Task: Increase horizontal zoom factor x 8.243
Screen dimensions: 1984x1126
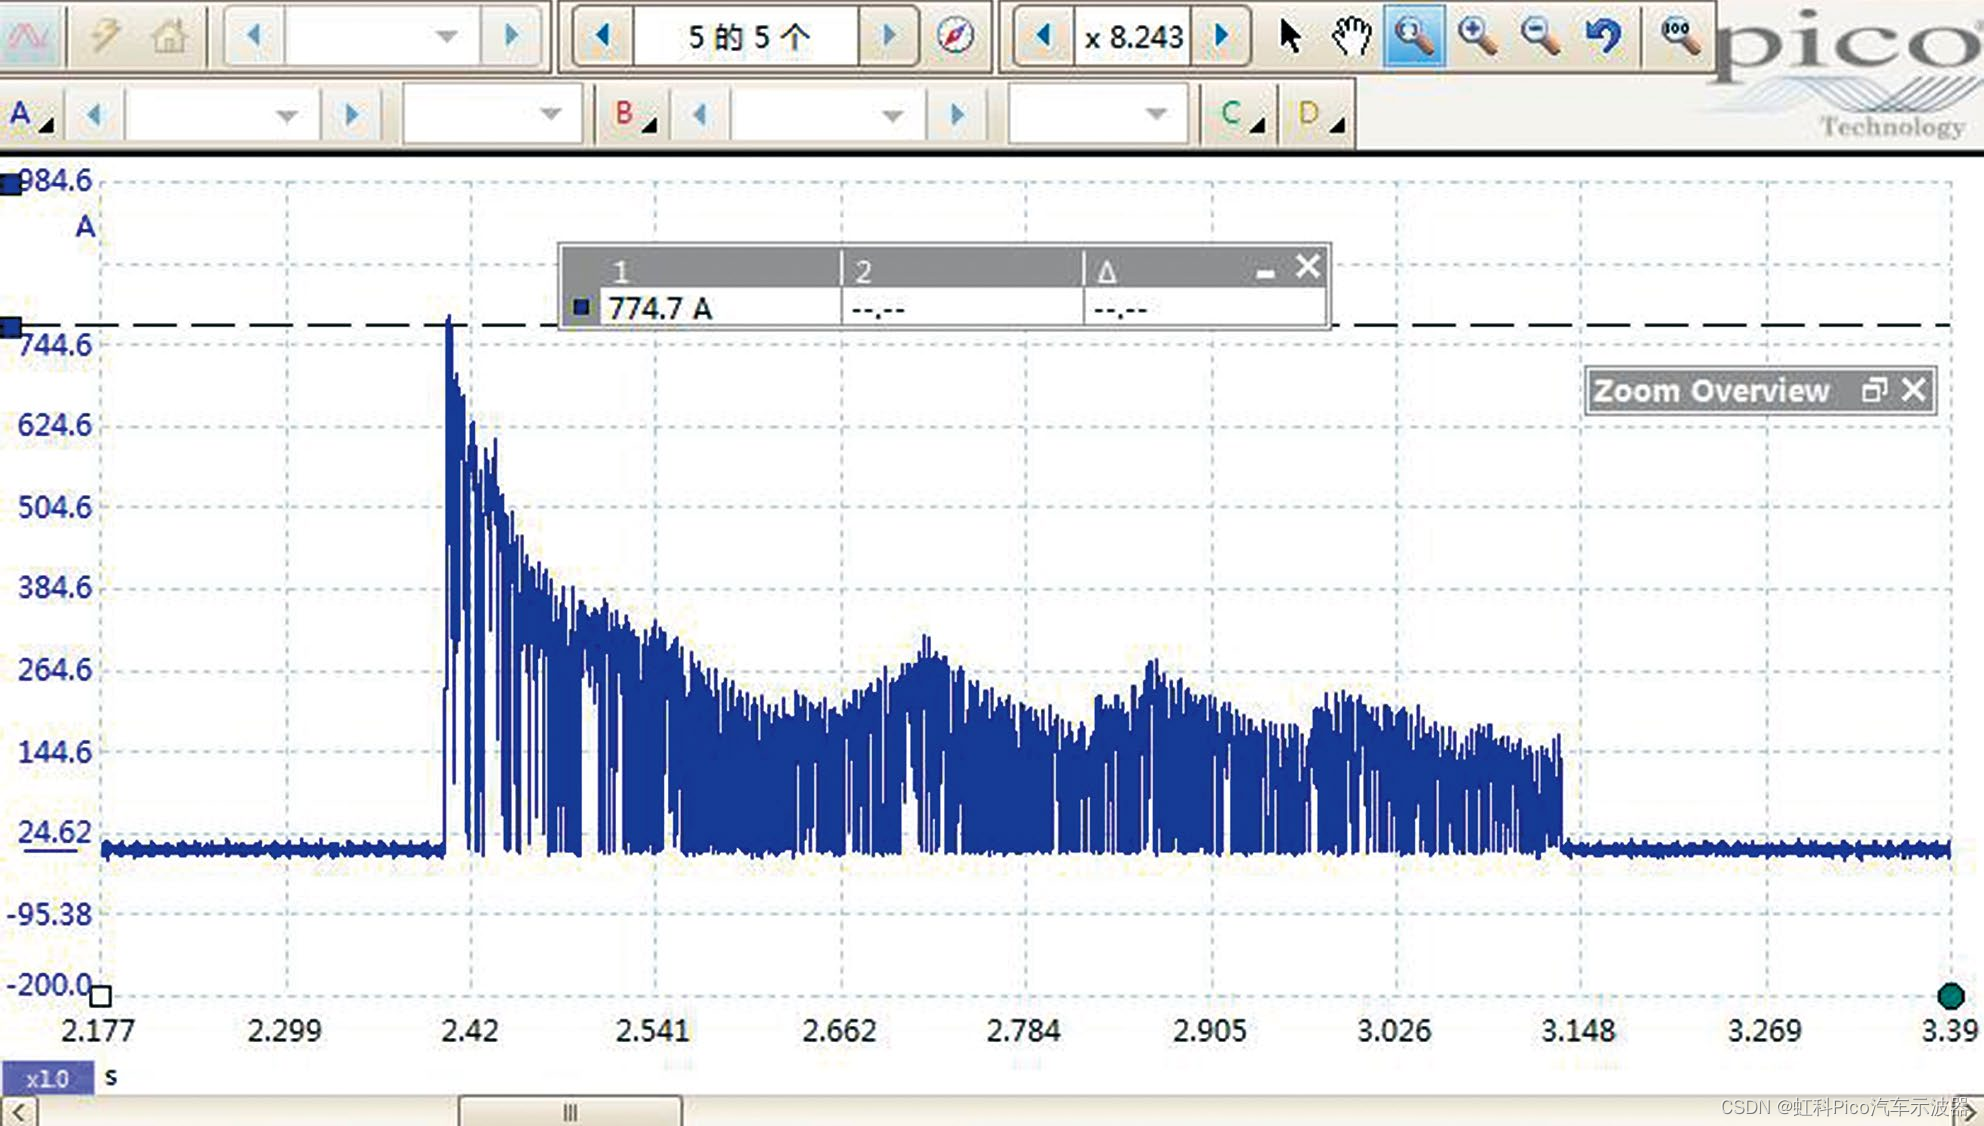Action: 1221,37
